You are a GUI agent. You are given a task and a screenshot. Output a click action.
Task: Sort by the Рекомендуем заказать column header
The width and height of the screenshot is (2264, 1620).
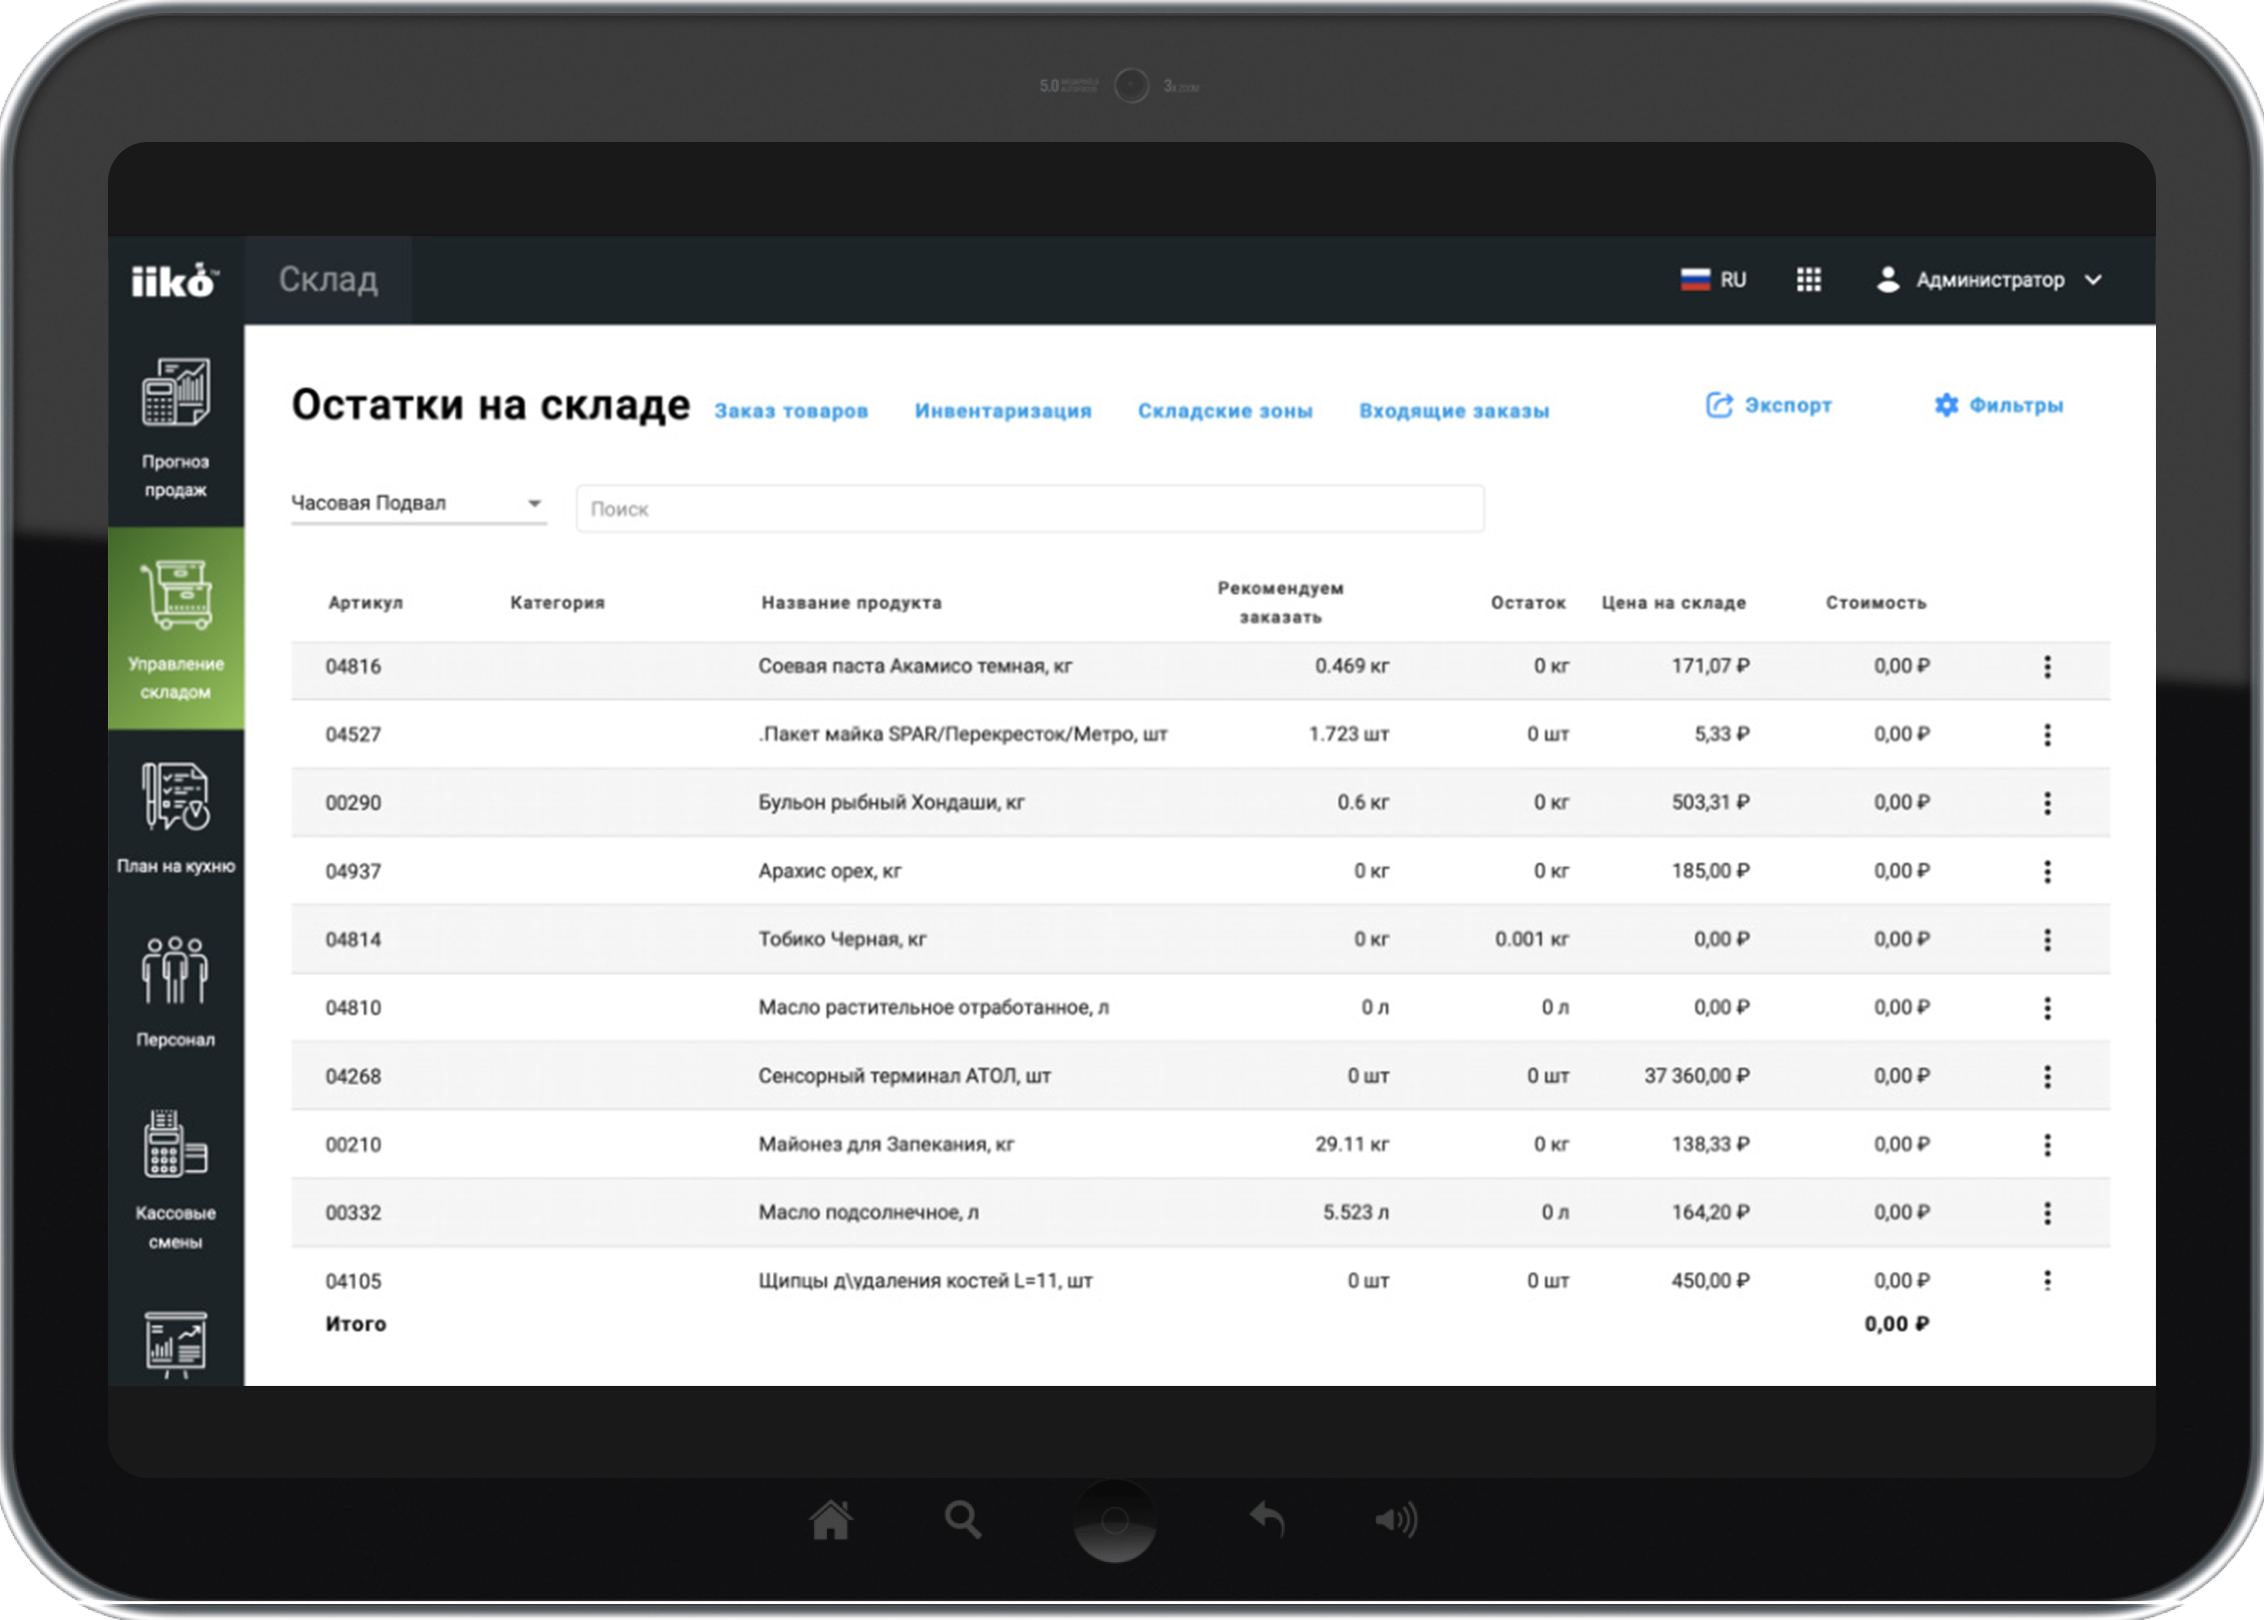click(1281, 603)
